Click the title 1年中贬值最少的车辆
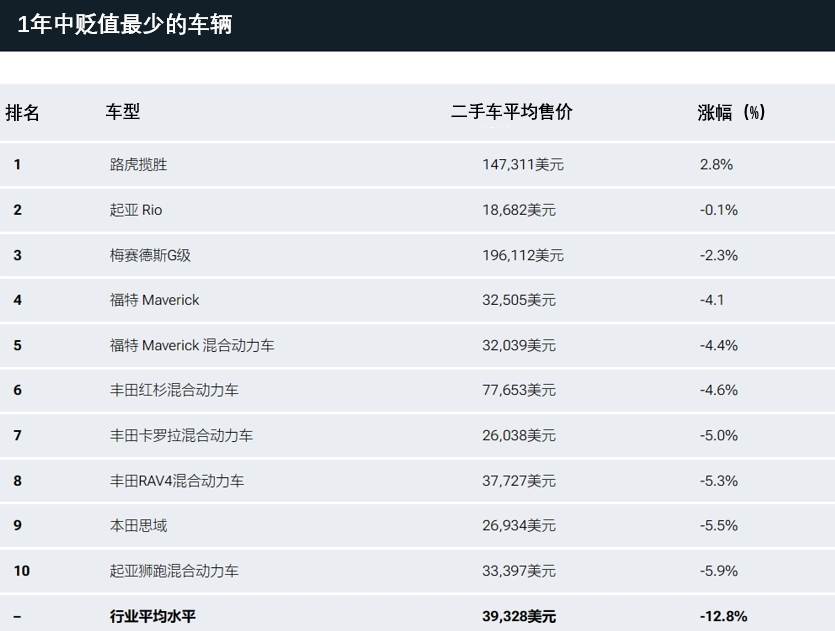This screenshot has width=835, height=631. (x=125, y=24)
